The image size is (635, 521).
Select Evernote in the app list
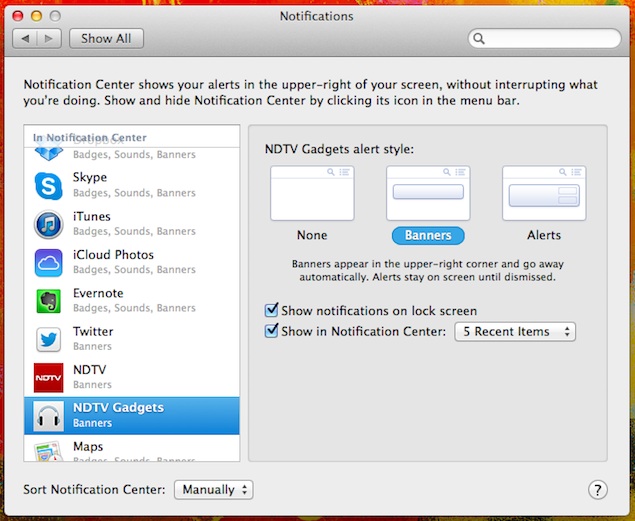point(132,300)
